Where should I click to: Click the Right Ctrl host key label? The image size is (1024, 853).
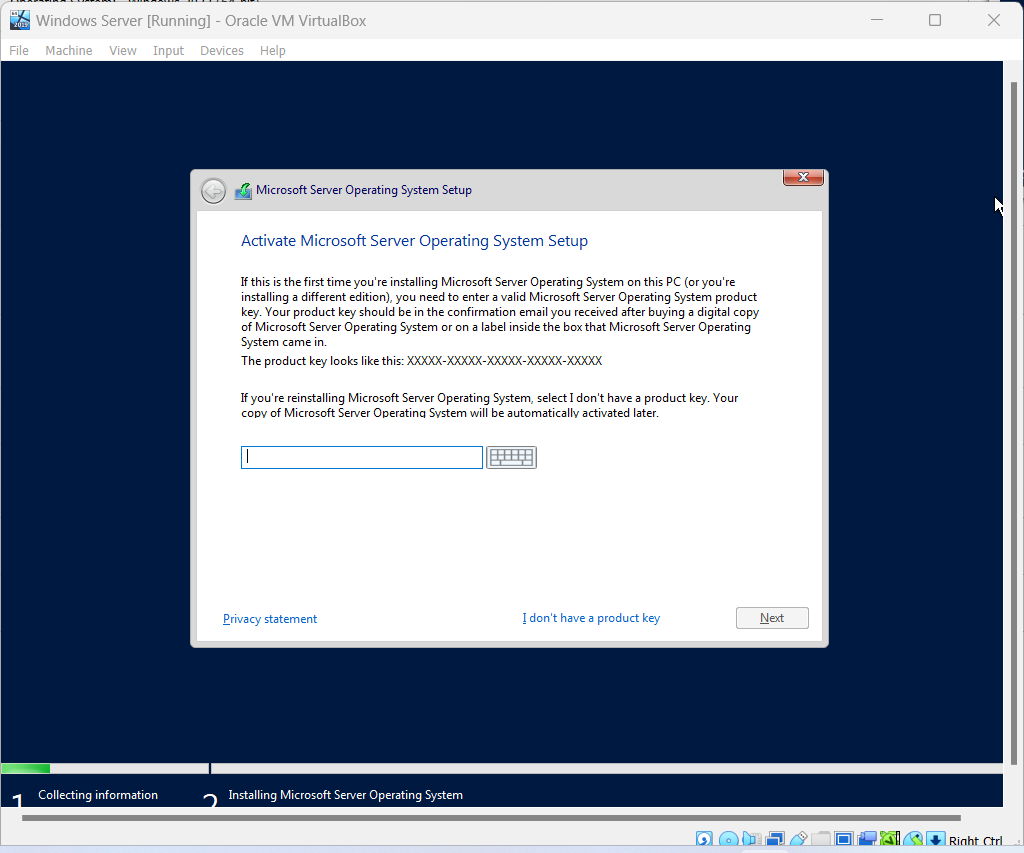tap(975, 841)
